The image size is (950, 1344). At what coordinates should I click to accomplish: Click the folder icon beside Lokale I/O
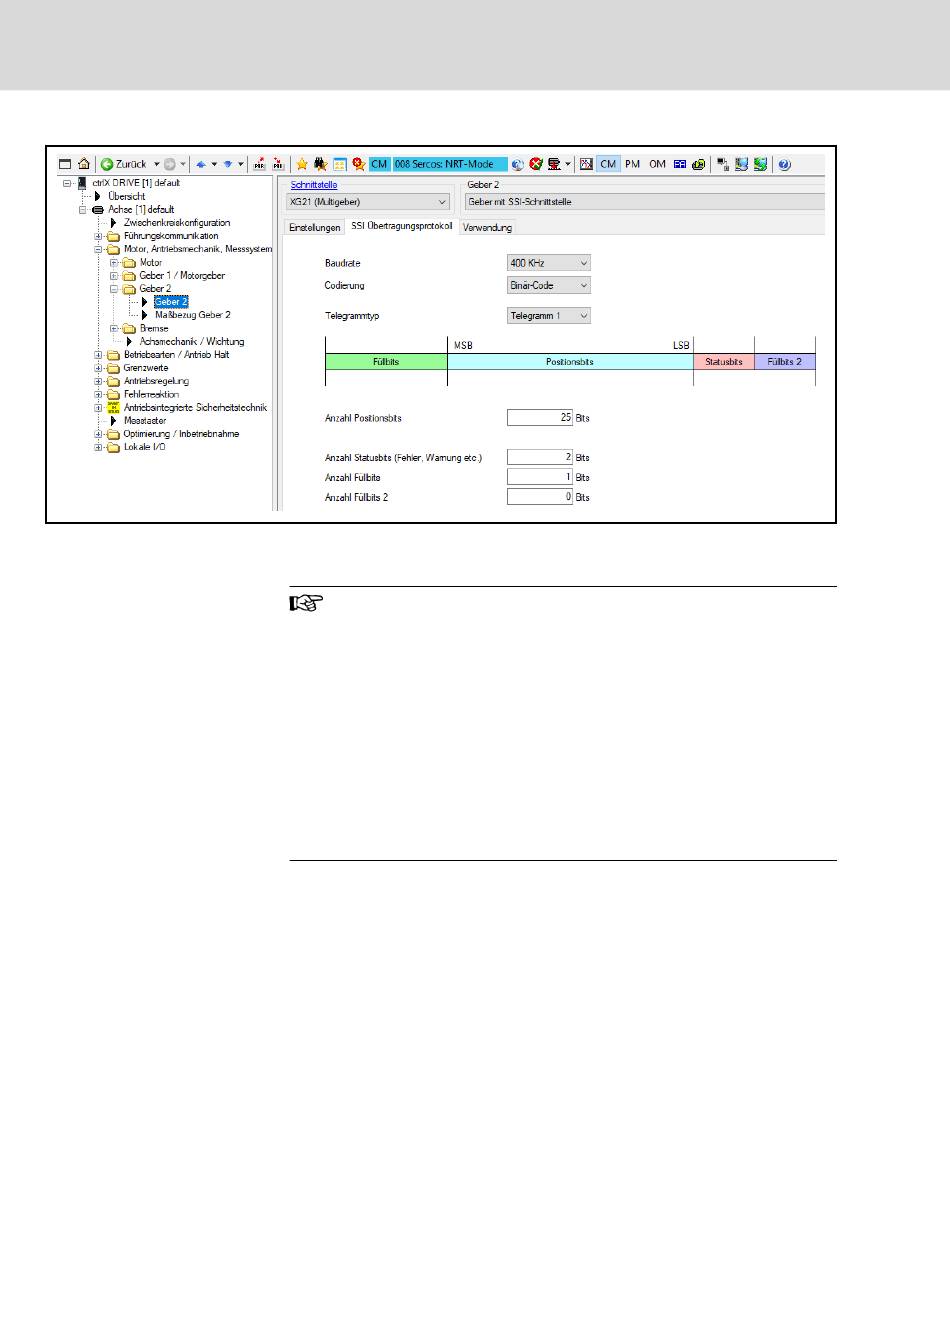[x=113, y=447]
